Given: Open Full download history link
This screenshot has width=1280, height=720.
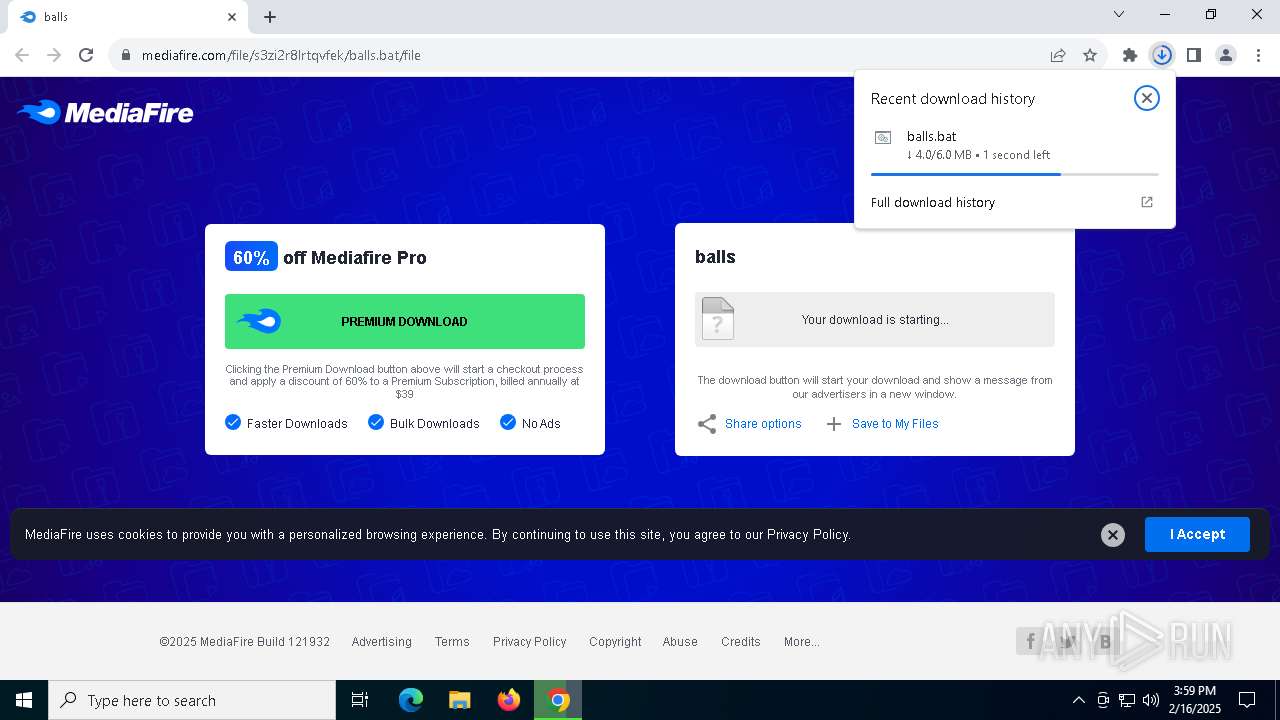Looking at the screenshot, I should click(x=933, y=202).
